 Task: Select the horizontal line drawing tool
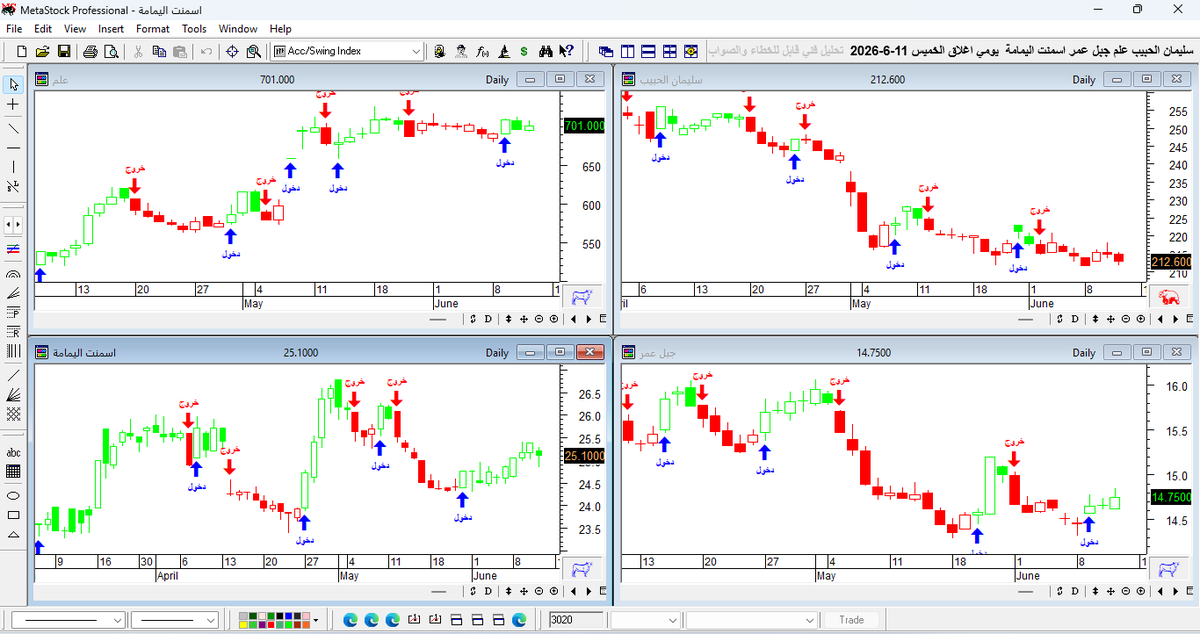(14, 147)
